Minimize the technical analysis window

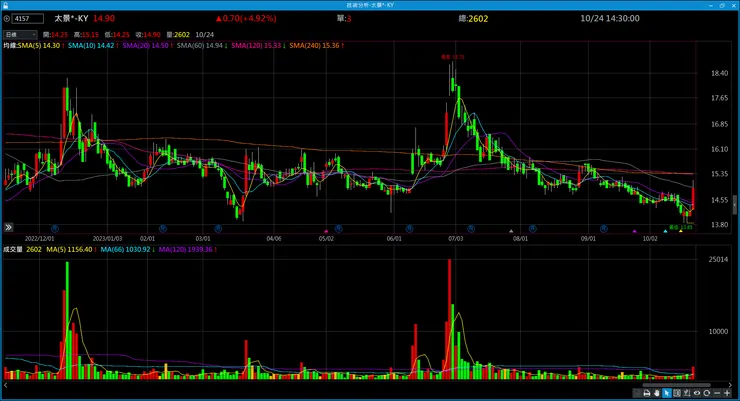tap(711, 5)
